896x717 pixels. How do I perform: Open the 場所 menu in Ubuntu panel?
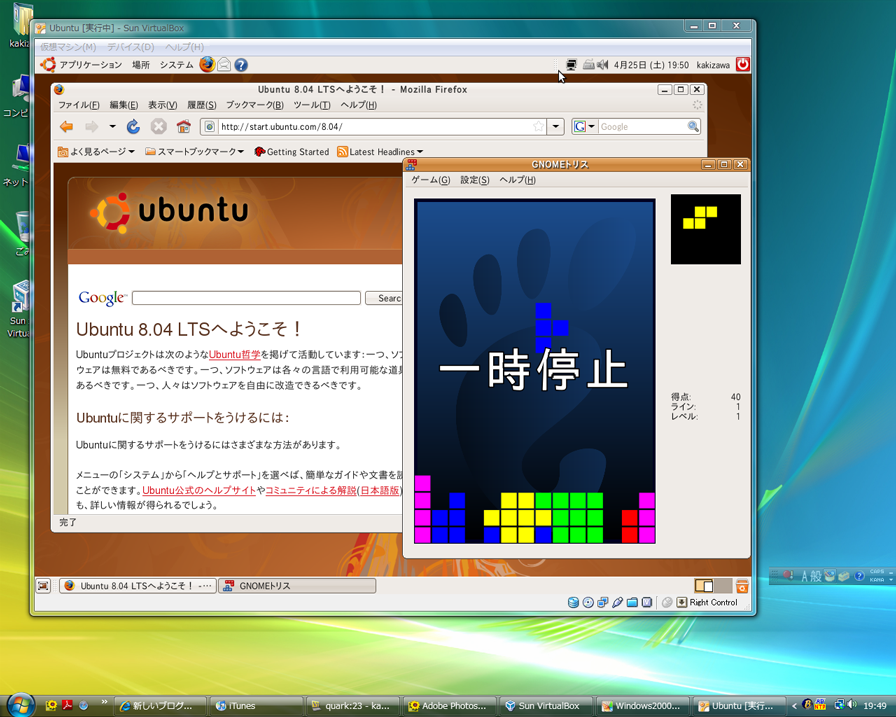pyautogui.click(x=141, y=65)
